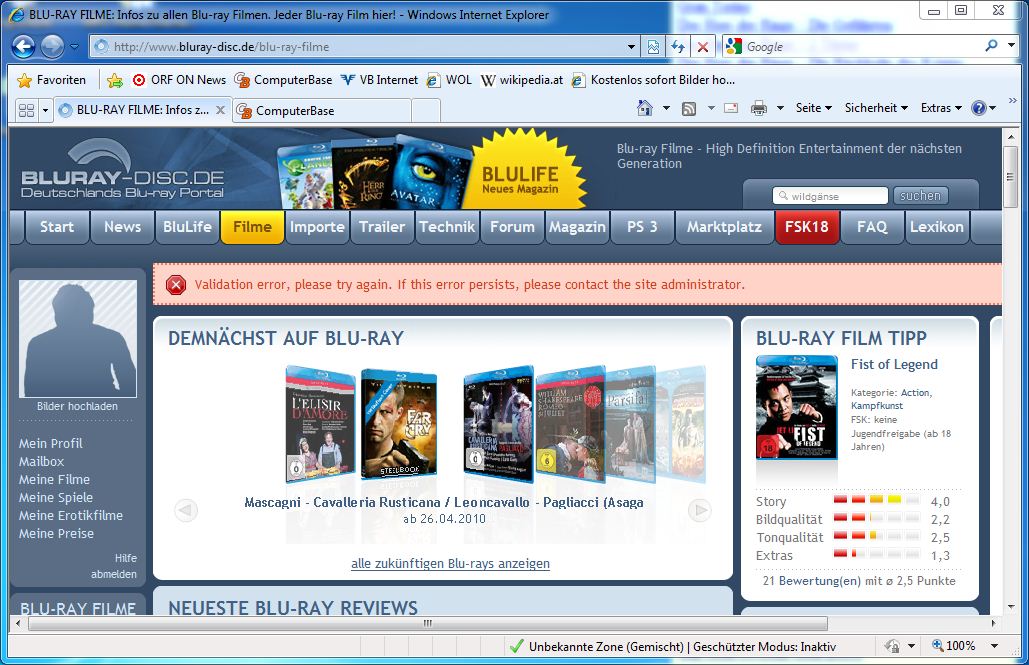The width and height of the screenshot is (1029, 665).
Task: Open the Favoriten star button
Action: coord(51,80)
